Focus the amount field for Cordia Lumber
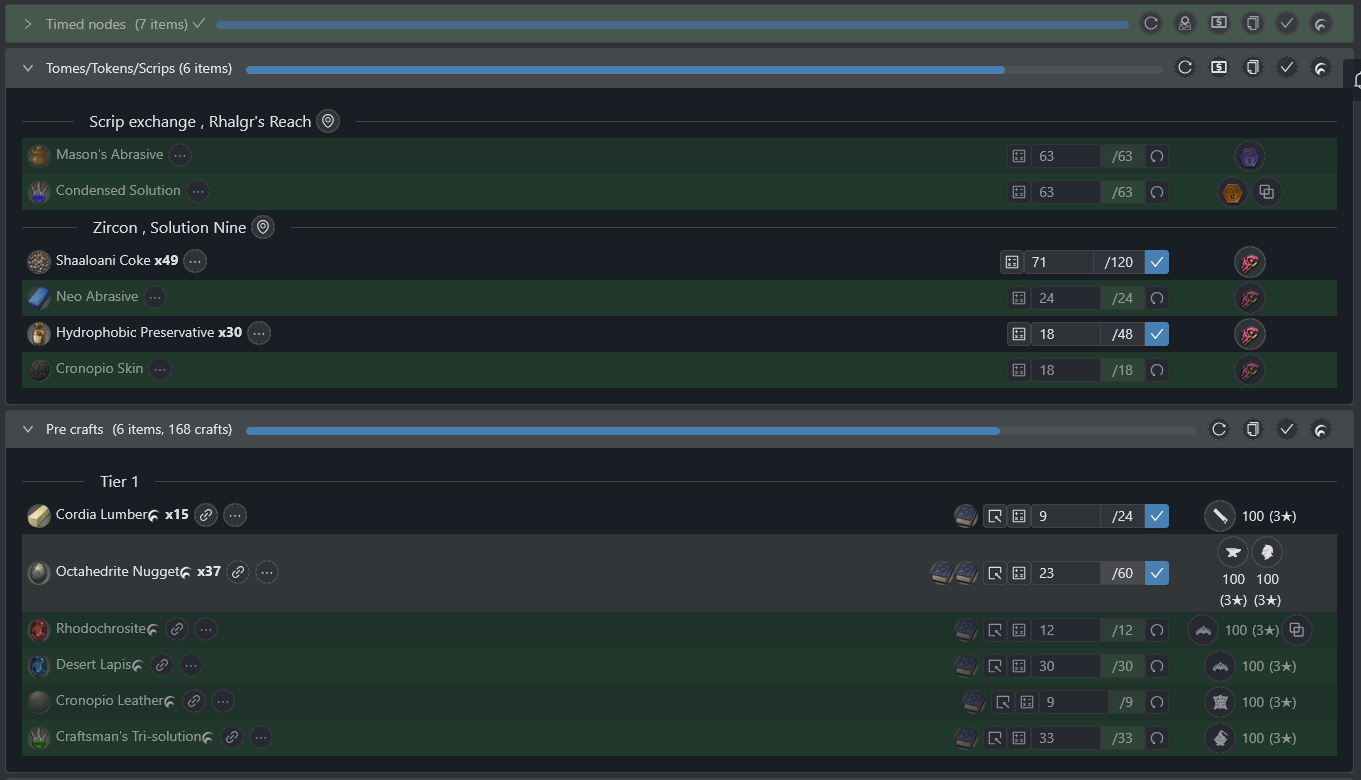The image size is (1361, 780). click(x=1066, y=516)
